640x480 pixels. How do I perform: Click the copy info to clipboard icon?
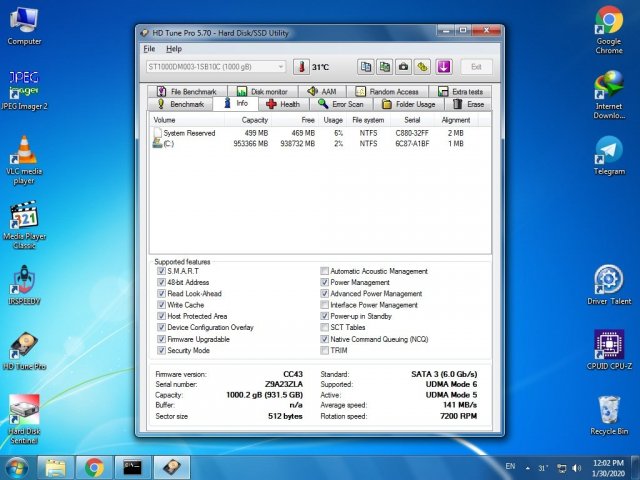(365, 67)
